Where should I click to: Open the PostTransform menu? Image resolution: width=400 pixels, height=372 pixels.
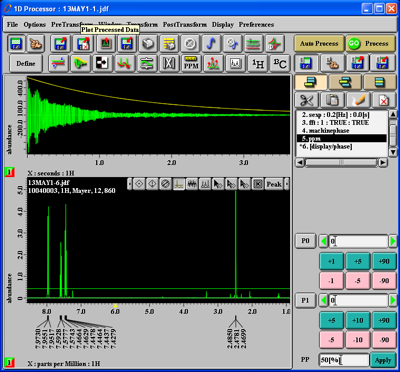[185, 25]
